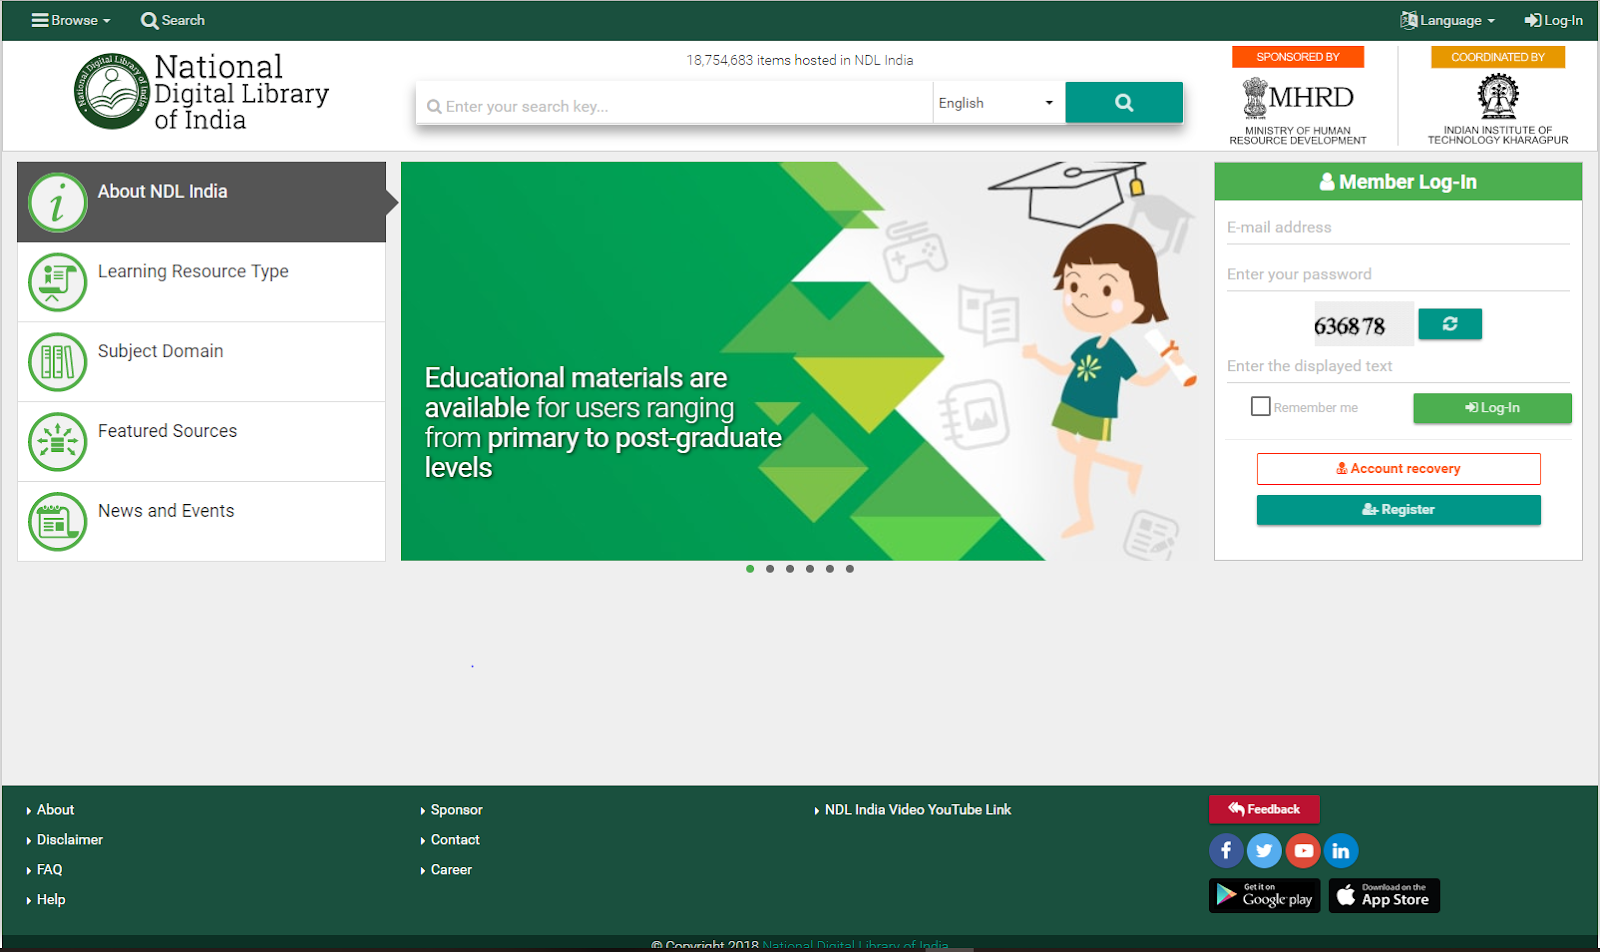Click the password field
The image size is (1600, 952).
1398,275
